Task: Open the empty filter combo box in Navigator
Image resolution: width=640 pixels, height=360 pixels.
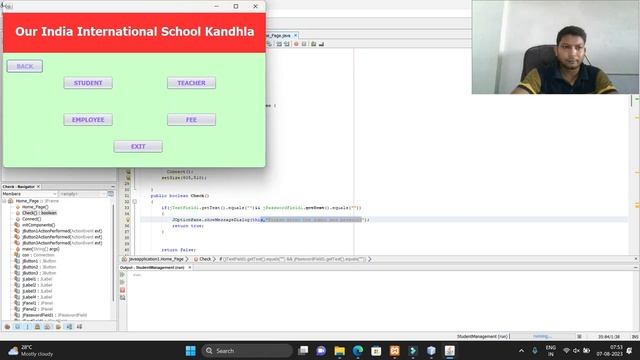Action: coord(83,194)
